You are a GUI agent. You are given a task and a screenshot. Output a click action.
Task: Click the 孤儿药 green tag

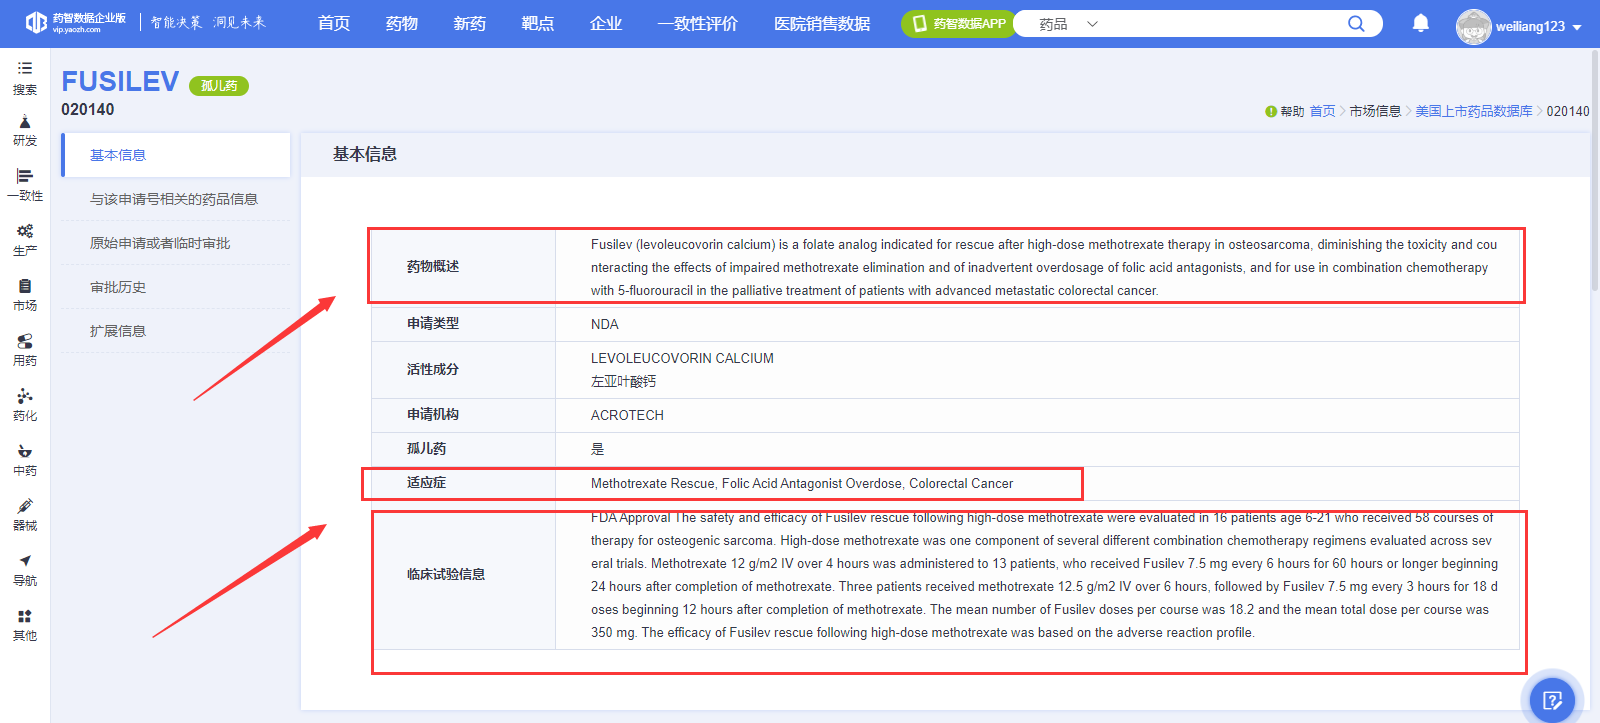[219, 86]
